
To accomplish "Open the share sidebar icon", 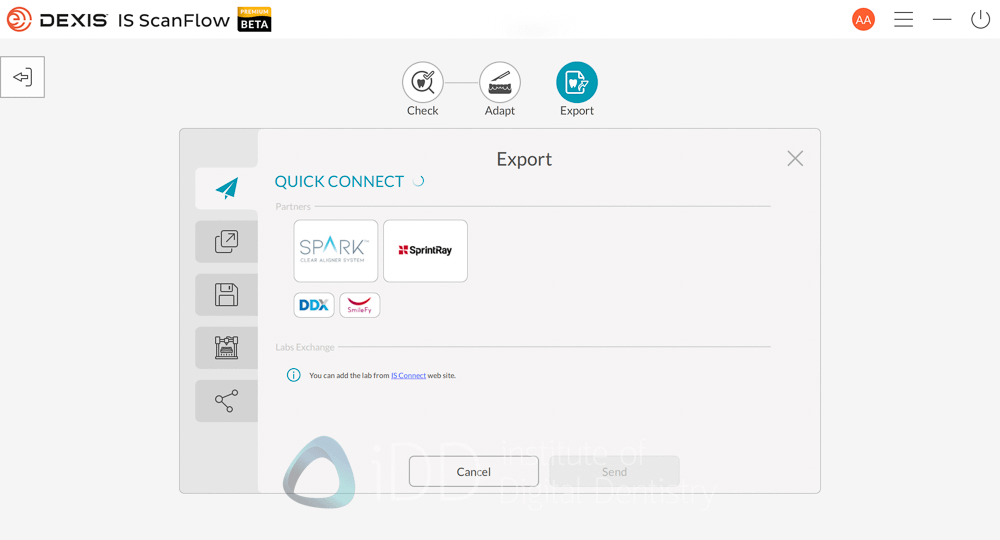I will [x=227, y=401].
